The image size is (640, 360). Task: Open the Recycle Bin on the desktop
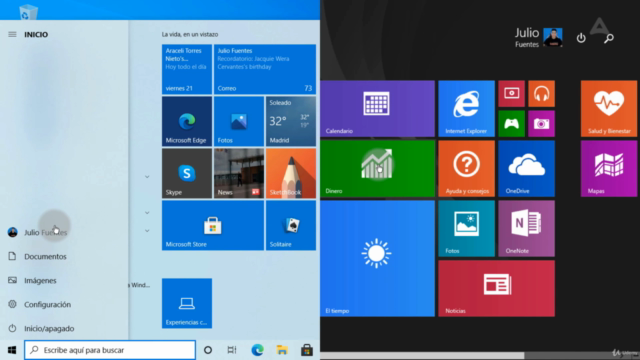28,12
